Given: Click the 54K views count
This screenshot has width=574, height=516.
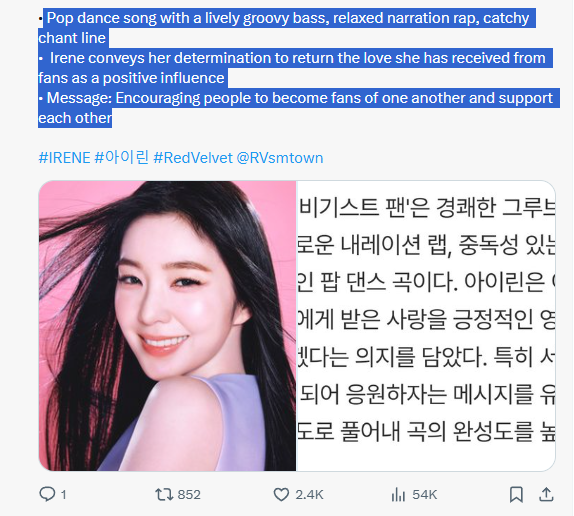Looking at the screenshot, I should [x=424, y=495].
